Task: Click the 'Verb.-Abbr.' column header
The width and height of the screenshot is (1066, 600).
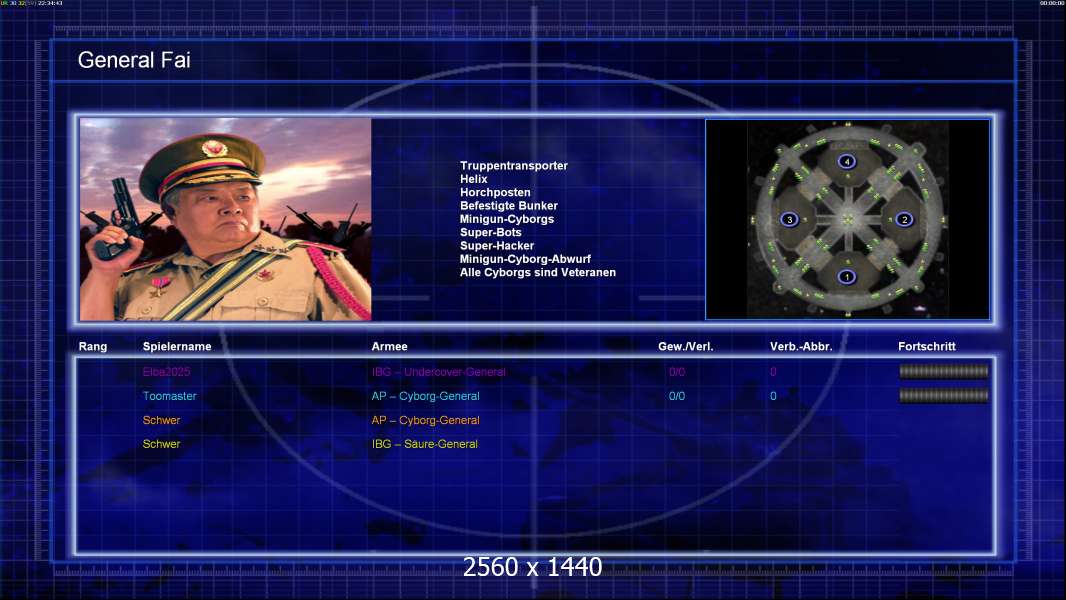Action: point(801,347)
